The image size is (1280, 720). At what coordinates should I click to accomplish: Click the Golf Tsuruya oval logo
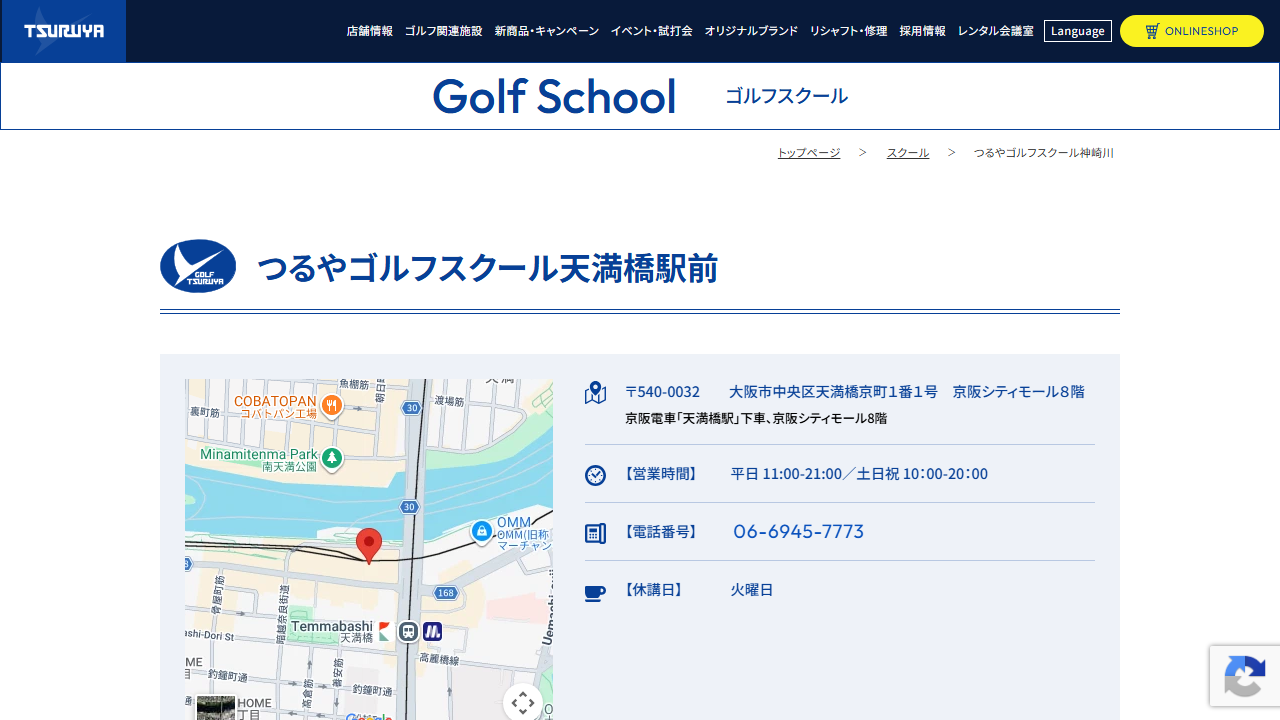tap(198, 266)
